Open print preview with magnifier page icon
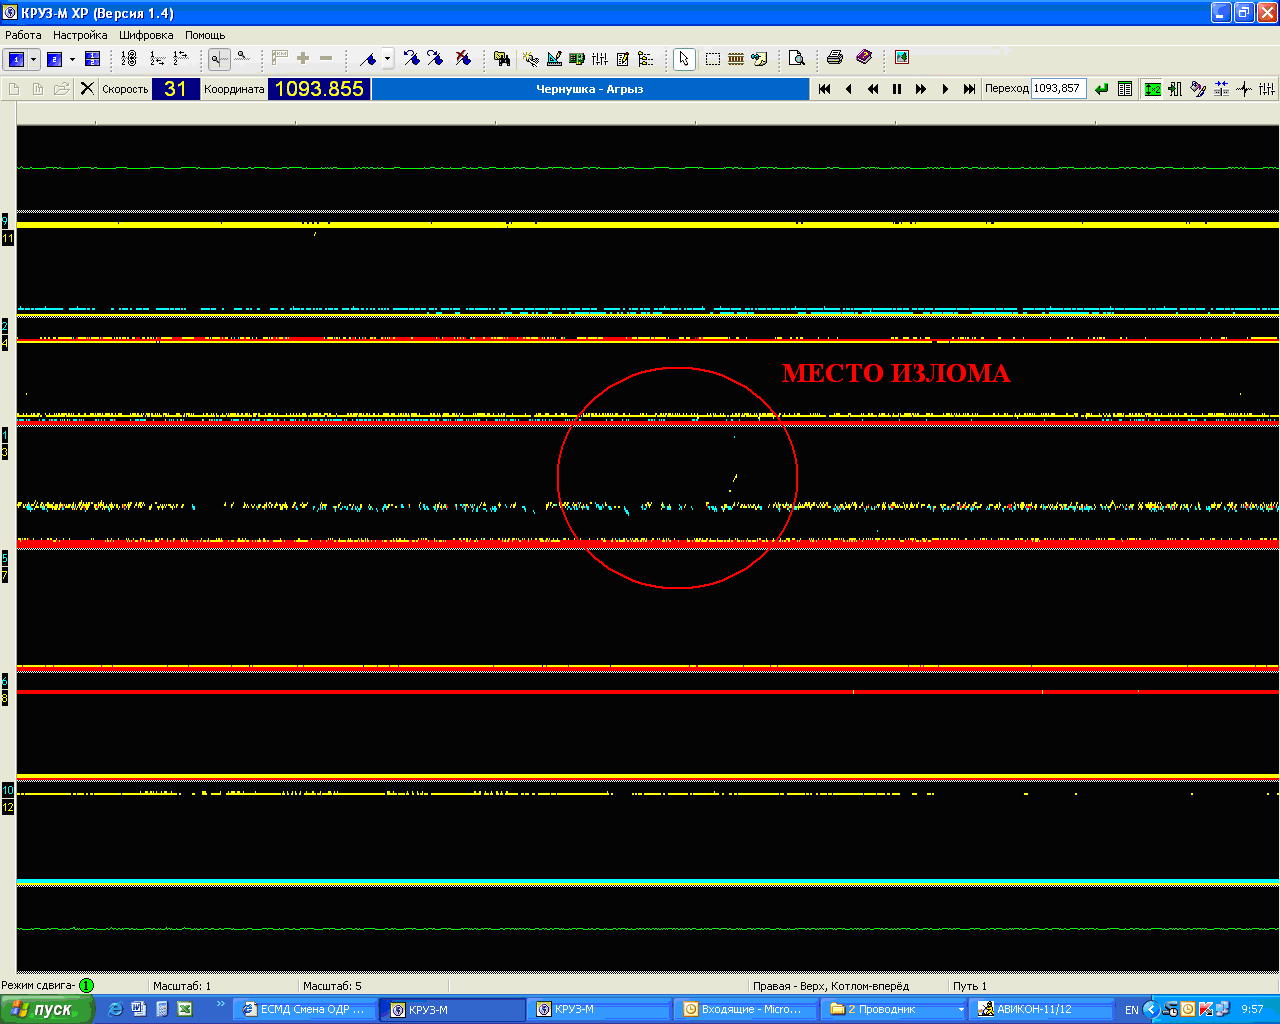Viewport: 1280px width, 1024px height. click(x=797, y=59)
